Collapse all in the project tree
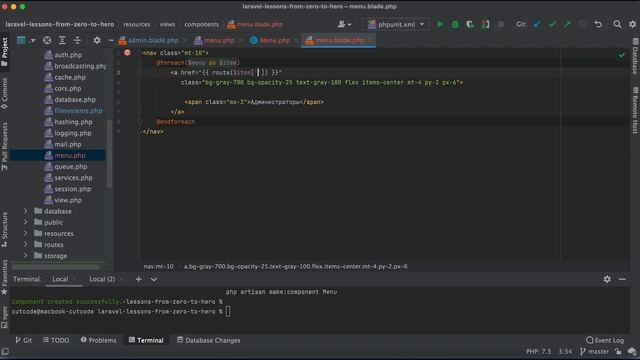Viewport: 640px width, 360px height. (77, 40)
